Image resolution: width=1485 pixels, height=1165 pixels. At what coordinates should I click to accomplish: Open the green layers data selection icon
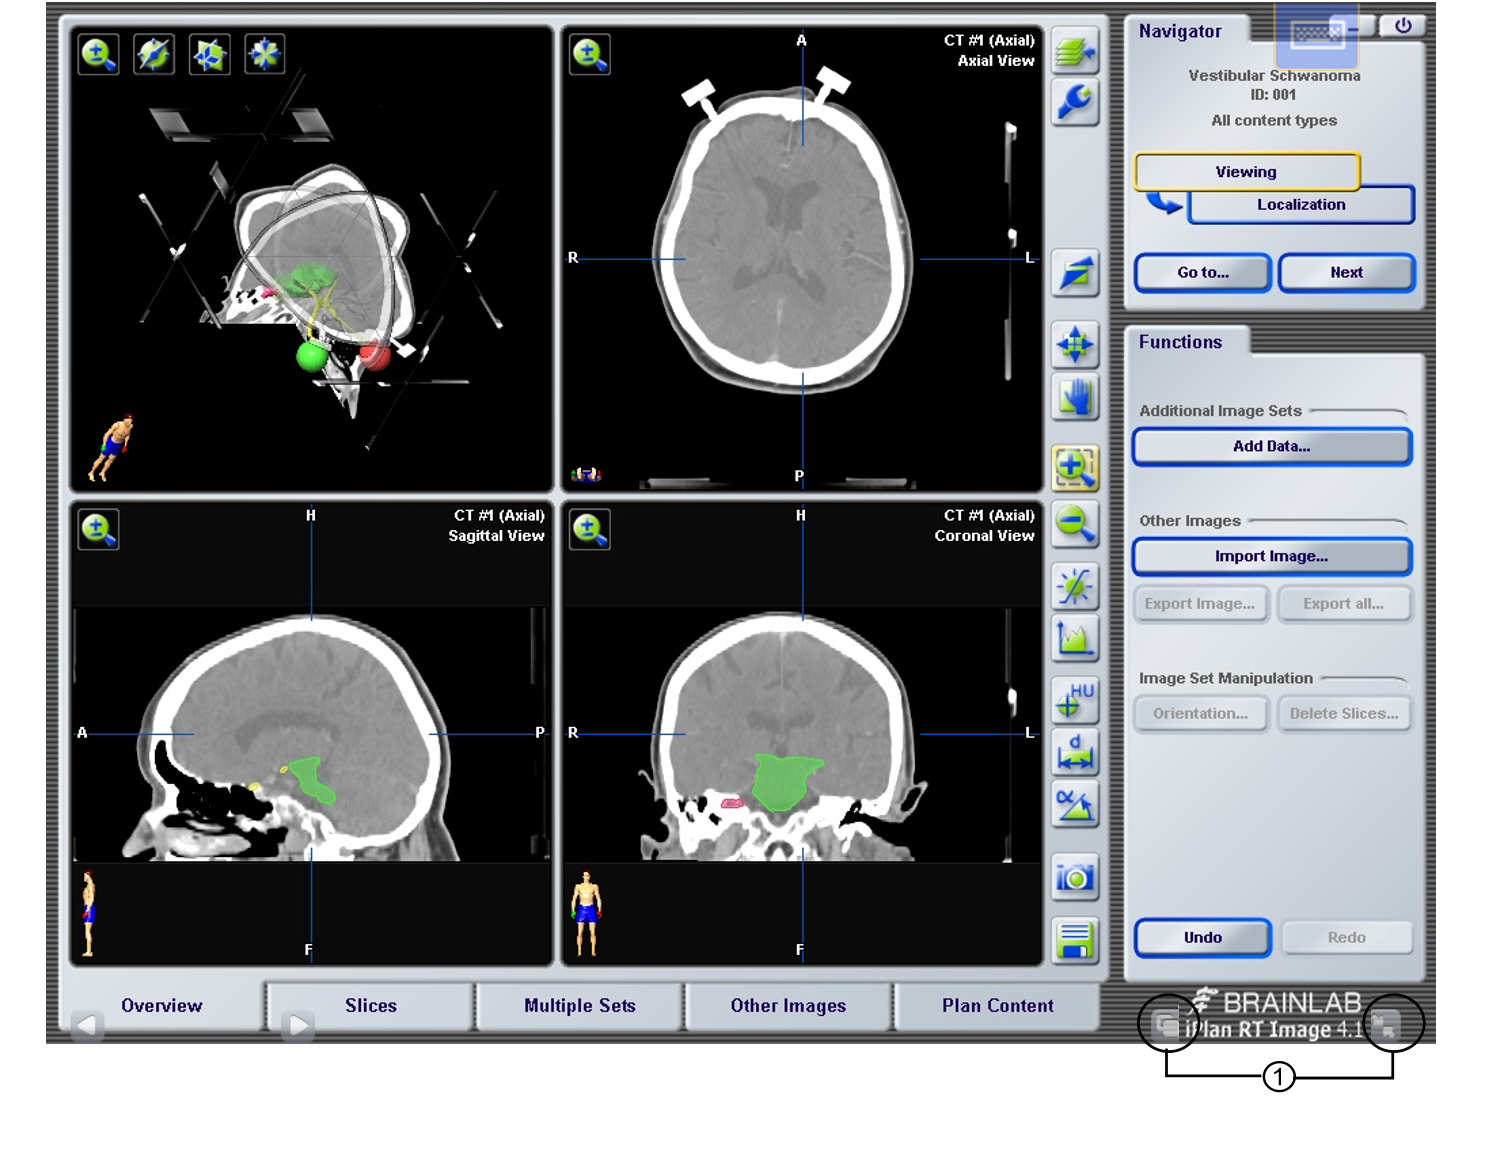(x=1075, y=51)
